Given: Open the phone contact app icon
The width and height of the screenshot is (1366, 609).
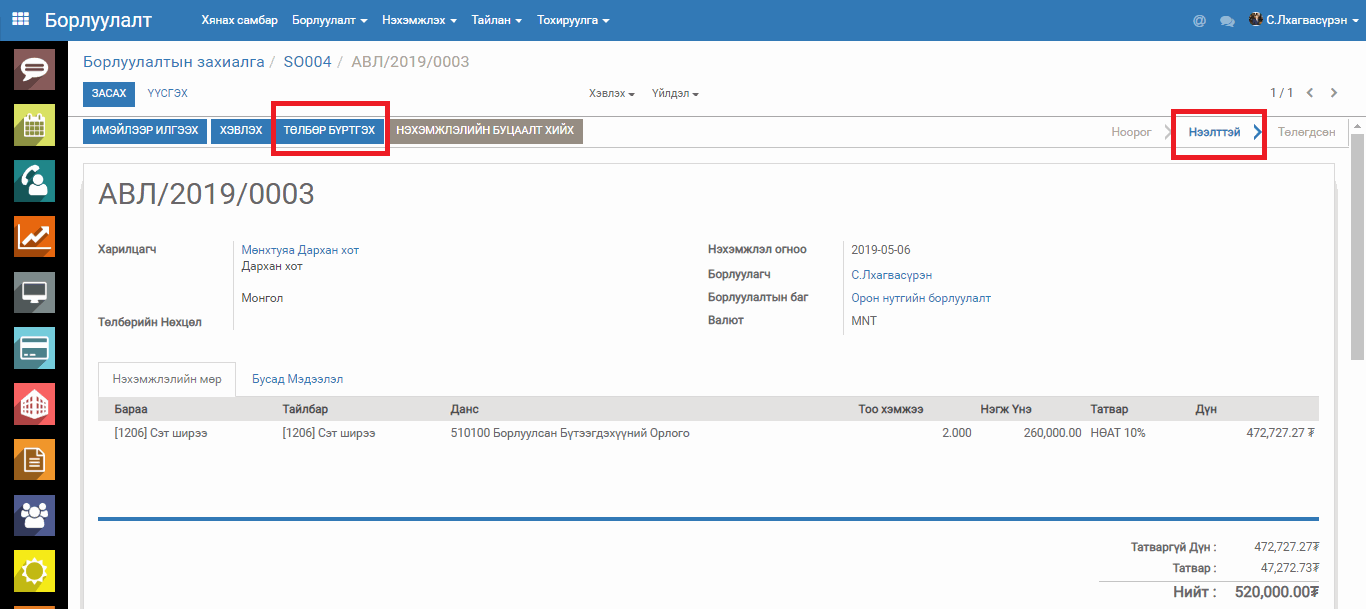Looking at the screenshot, I should (x=33, y=181).
